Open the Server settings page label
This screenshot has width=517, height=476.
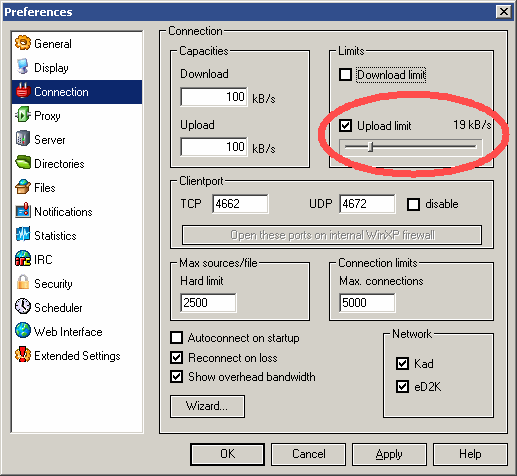[50, 140]
